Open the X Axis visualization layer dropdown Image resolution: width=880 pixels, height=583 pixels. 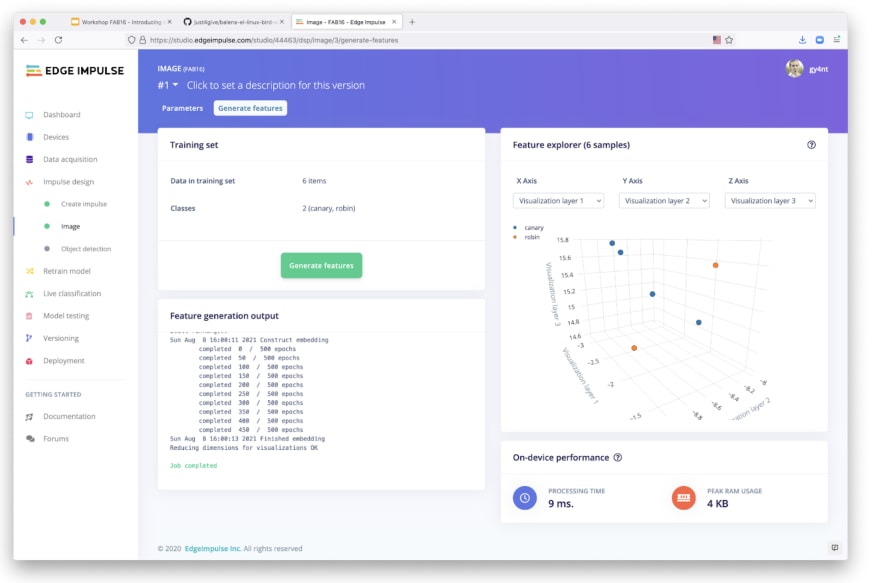(x=558, y=201)
